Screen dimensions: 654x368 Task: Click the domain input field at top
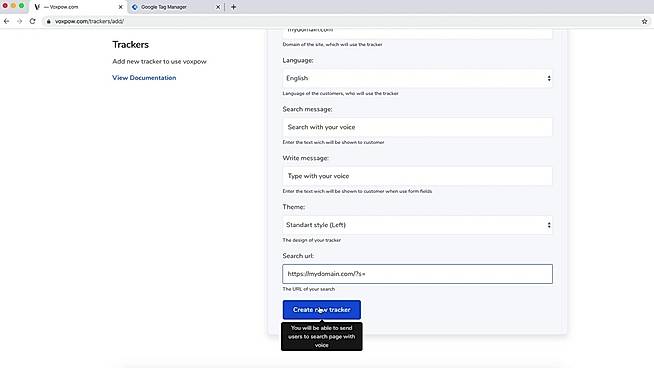(x=418, y=33)
